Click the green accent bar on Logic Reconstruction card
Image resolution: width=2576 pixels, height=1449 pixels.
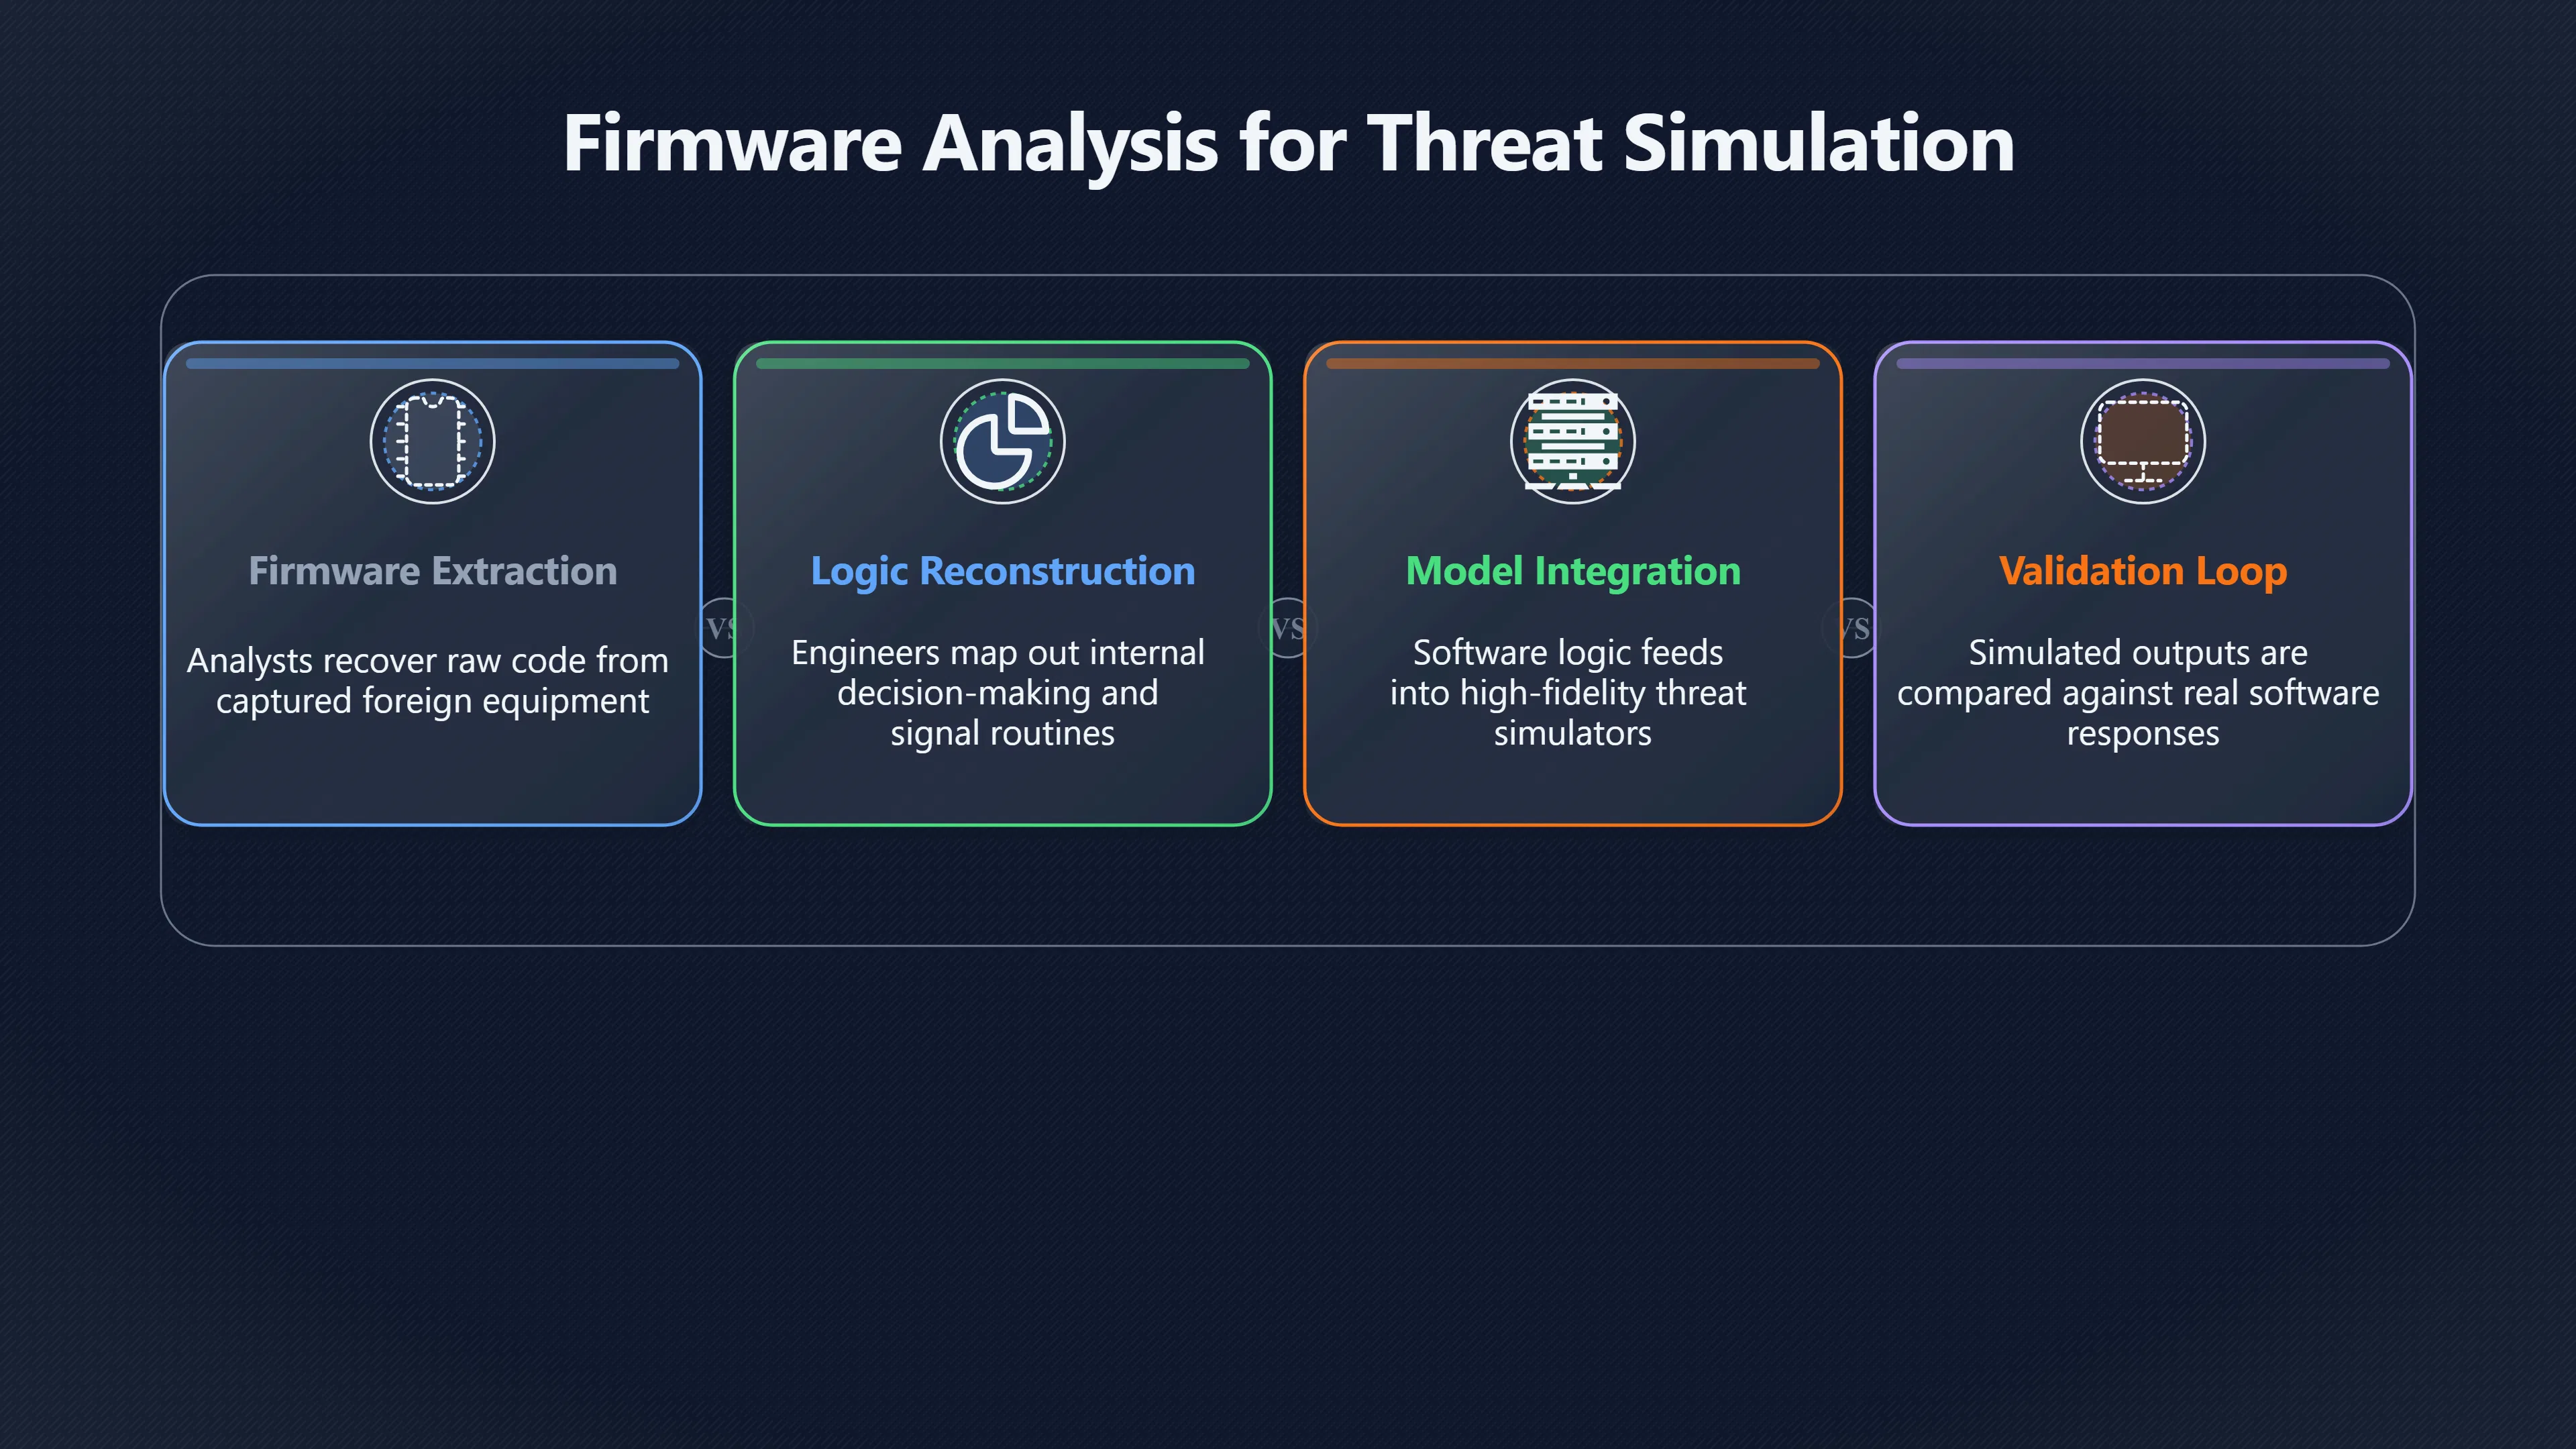tap(1002, 363)
